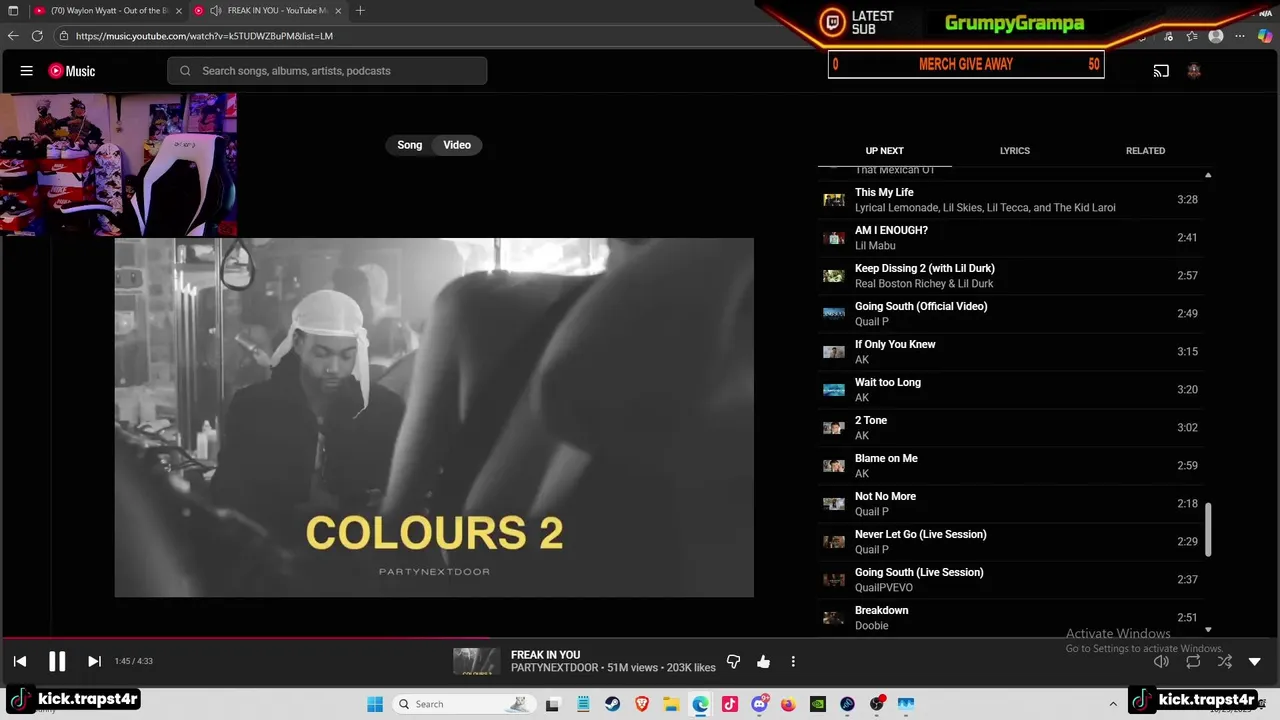The image size is (1280, 720).
Task: Refresh the page
Action: click(x=37, y=36)
